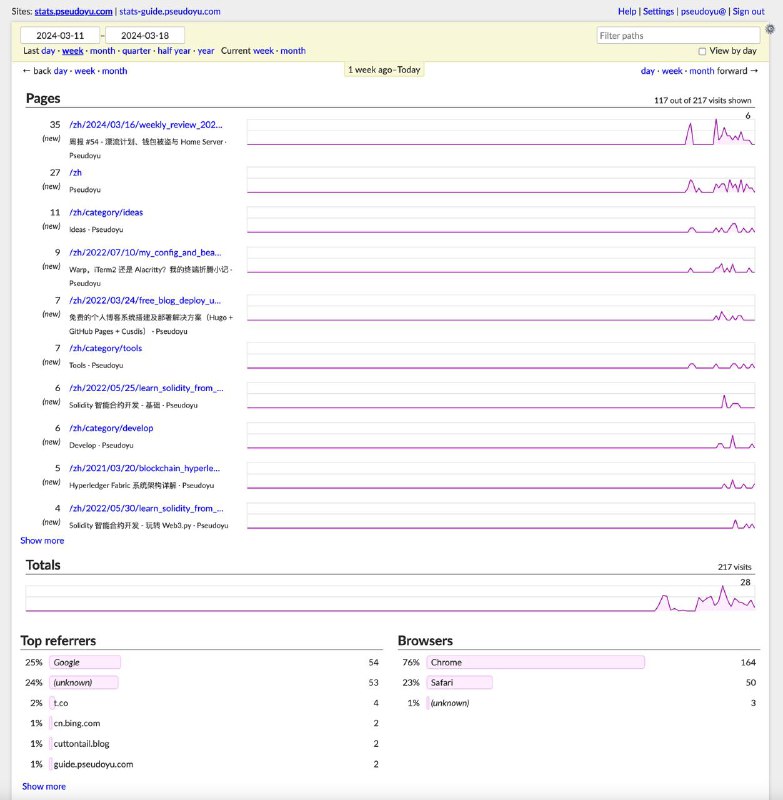Click the Google referrer bar

click(x=85, y=662)
